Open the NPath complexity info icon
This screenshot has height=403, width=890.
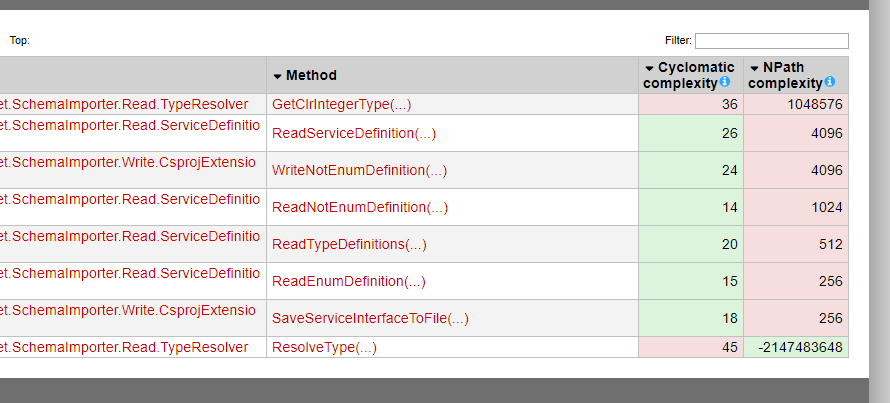(x=829, y=82)
